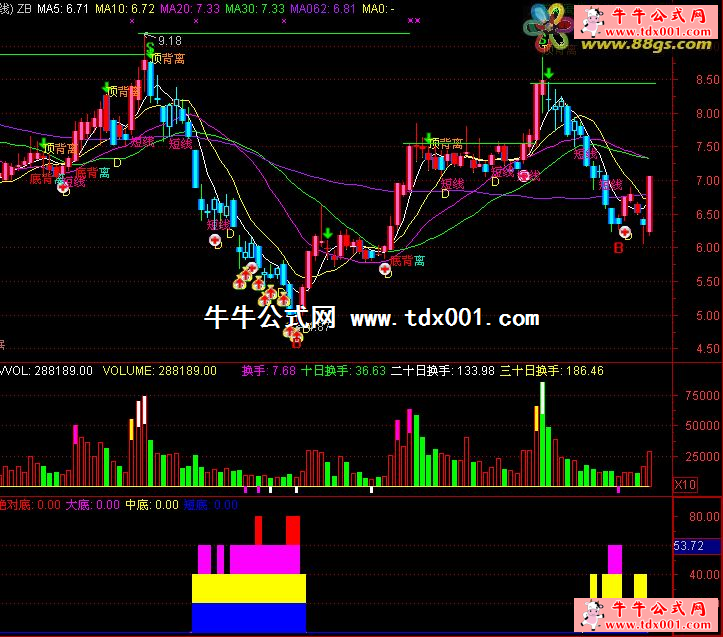
Task: Click the red B signal below 6.50 on the right
Action: (618, 248)
